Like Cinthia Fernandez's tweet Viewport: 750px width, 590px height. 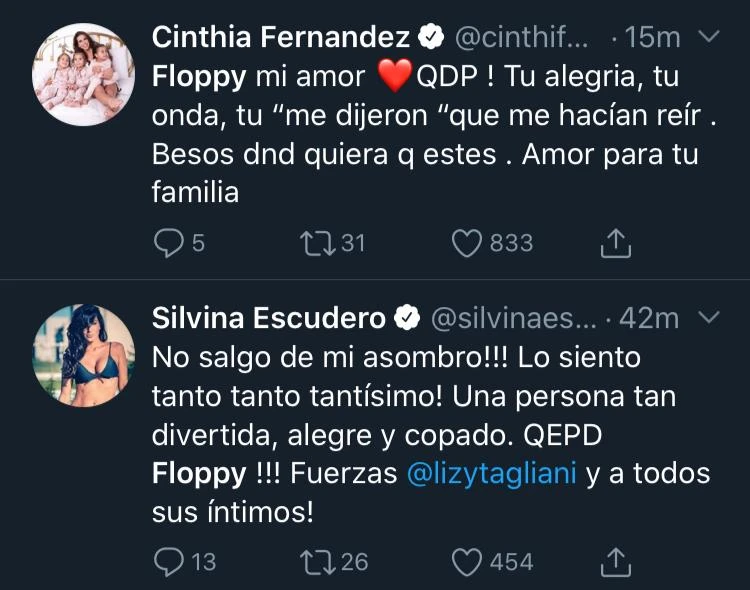[x=468, y=243]
